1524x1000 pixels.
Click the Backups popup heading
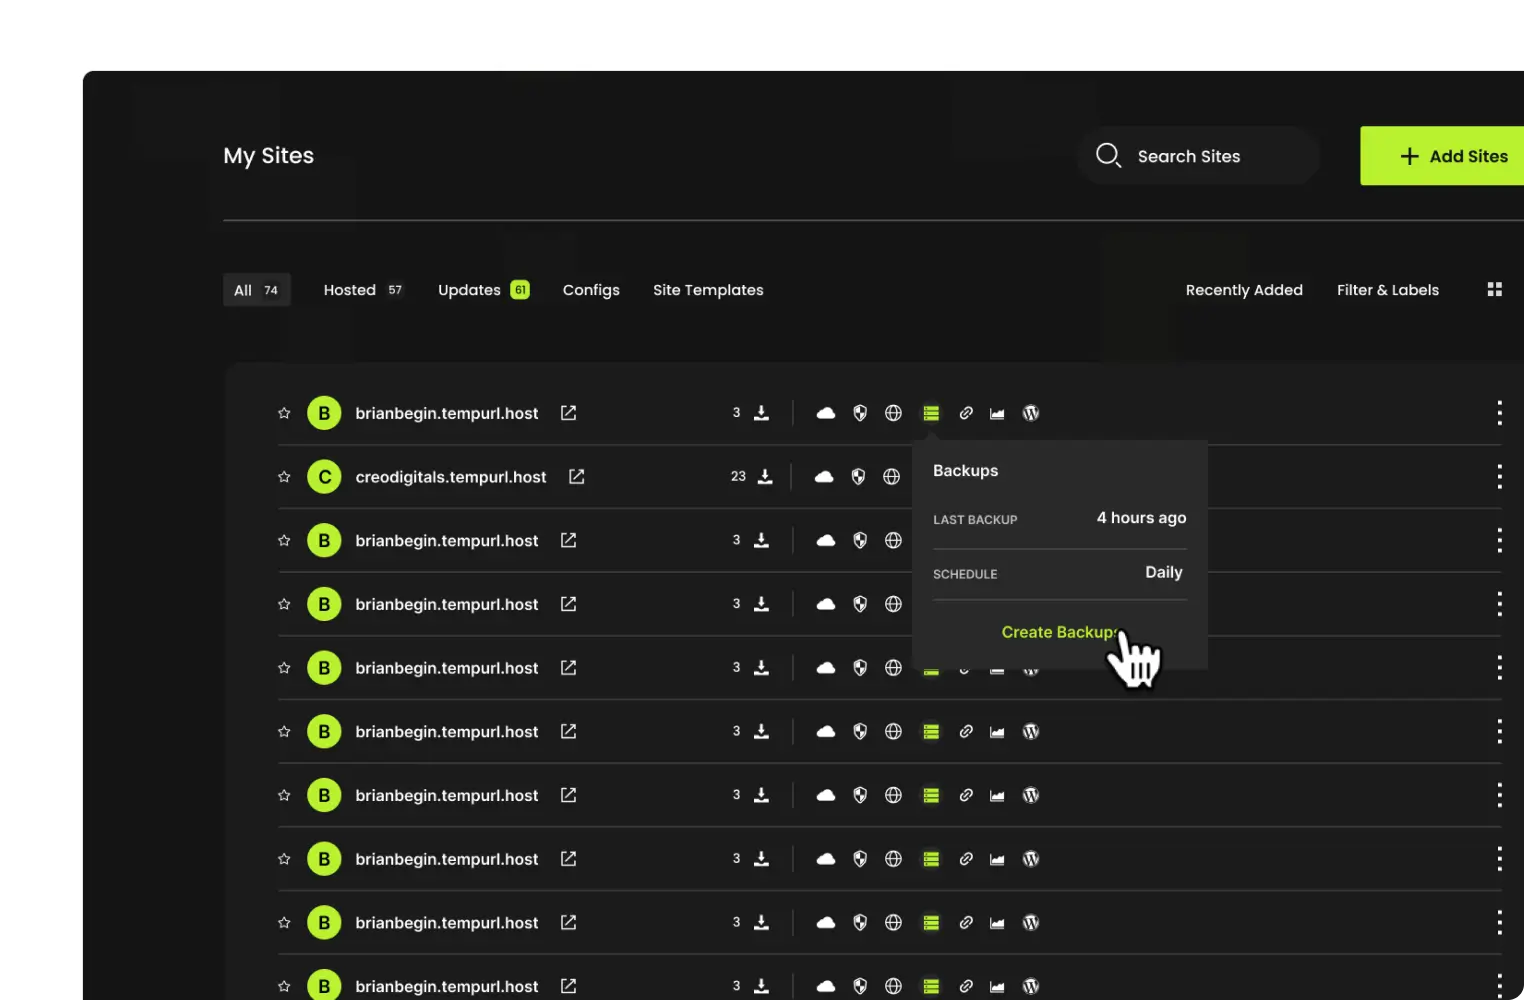coord(966,471)
